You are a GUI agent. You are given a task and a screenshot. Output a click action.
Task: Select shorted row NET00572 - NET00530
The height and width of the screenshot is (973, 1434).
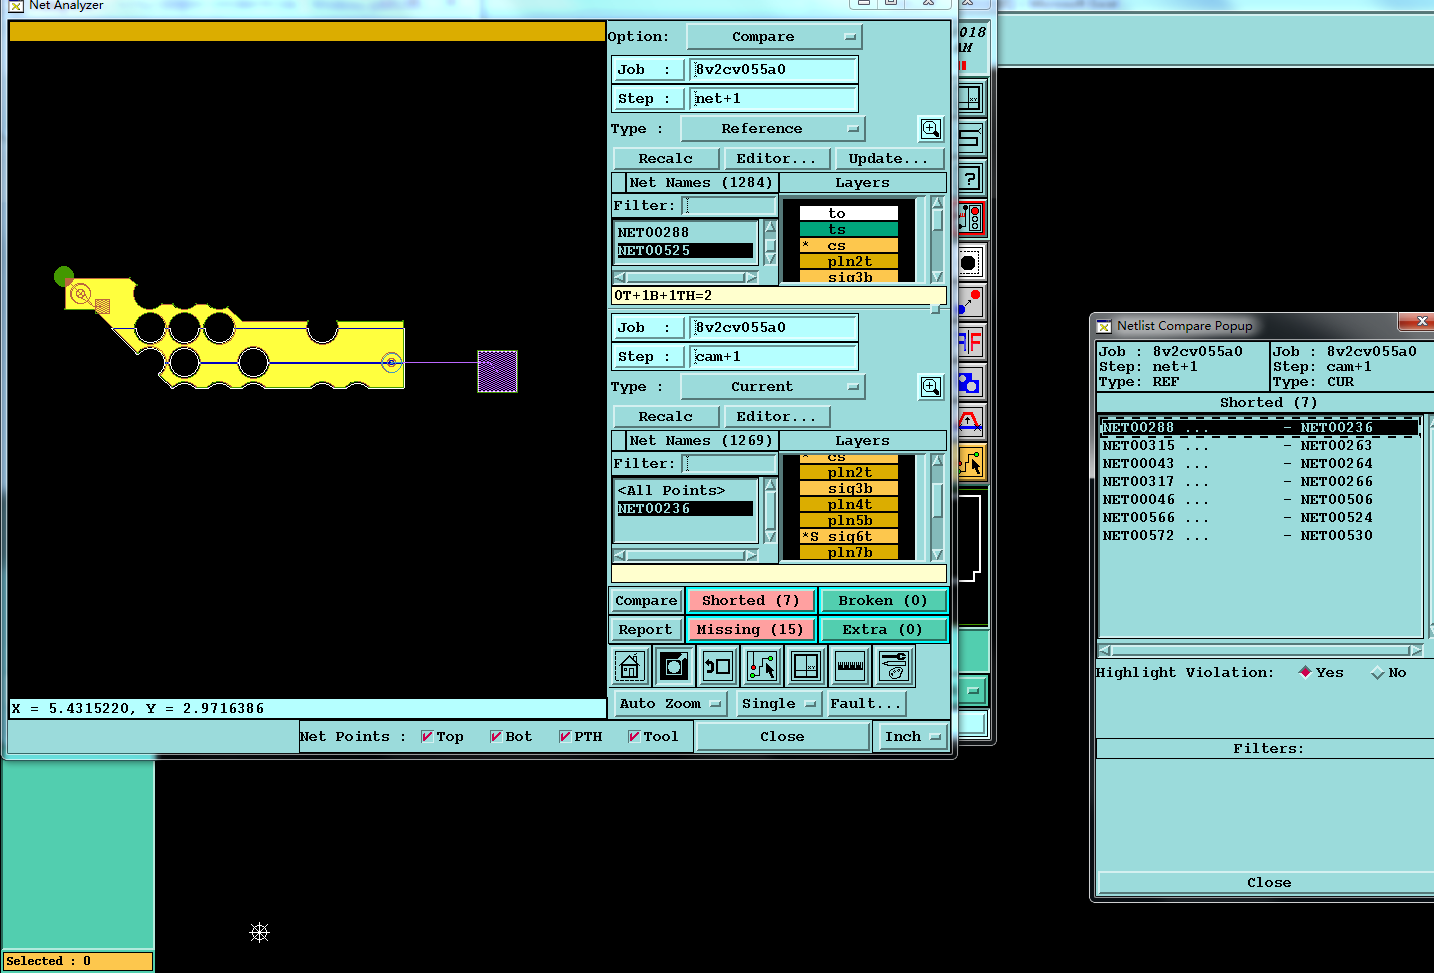pos(1259,536)
